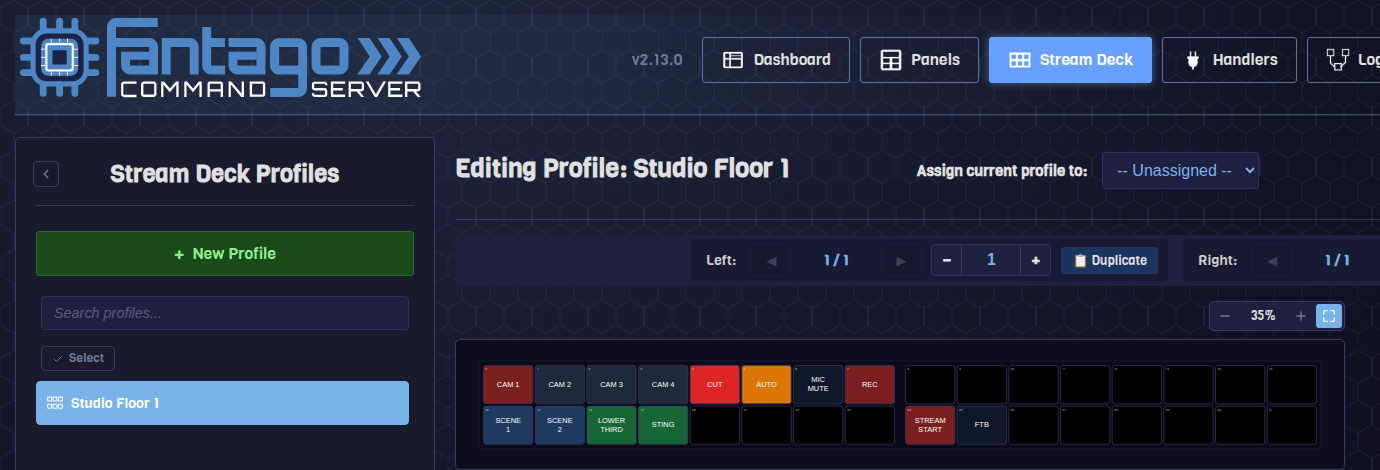Click the fit-to-view zoom icon
The height and width of the screenshot is (470, 1380).
1329,316
